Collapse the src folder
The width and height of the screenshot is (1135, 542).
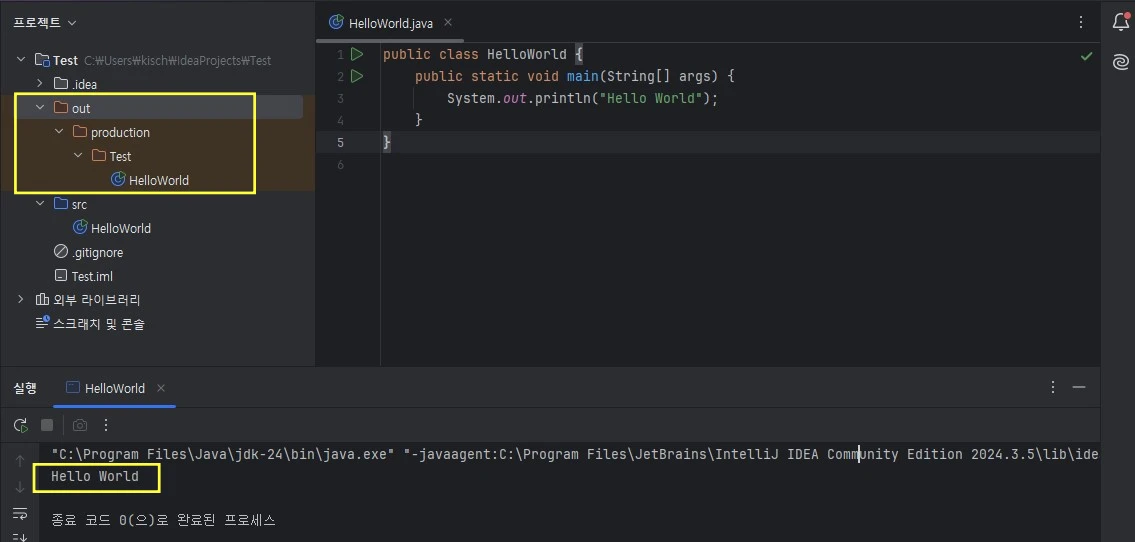click(40, 204)
